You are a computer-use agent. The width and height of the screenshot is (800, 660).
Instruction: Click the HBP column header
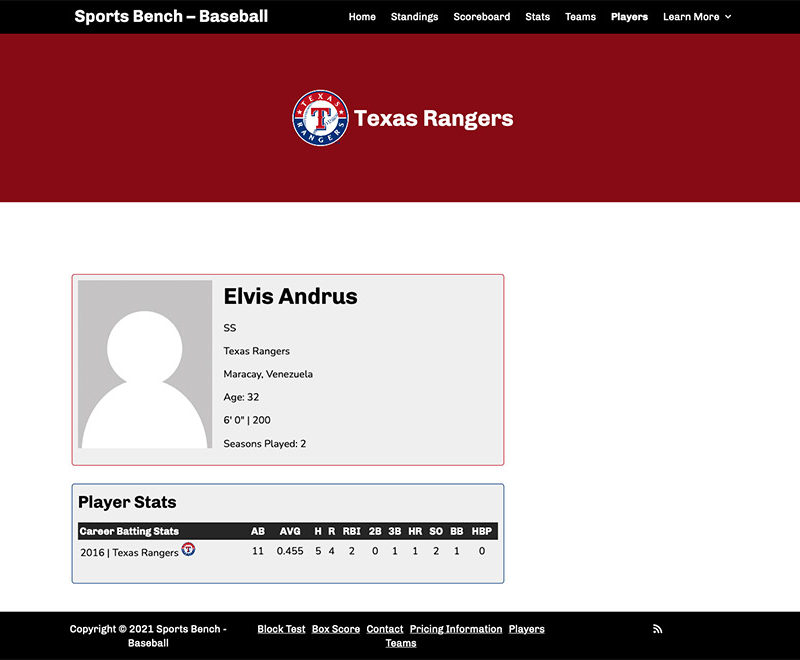pos(482,531)
